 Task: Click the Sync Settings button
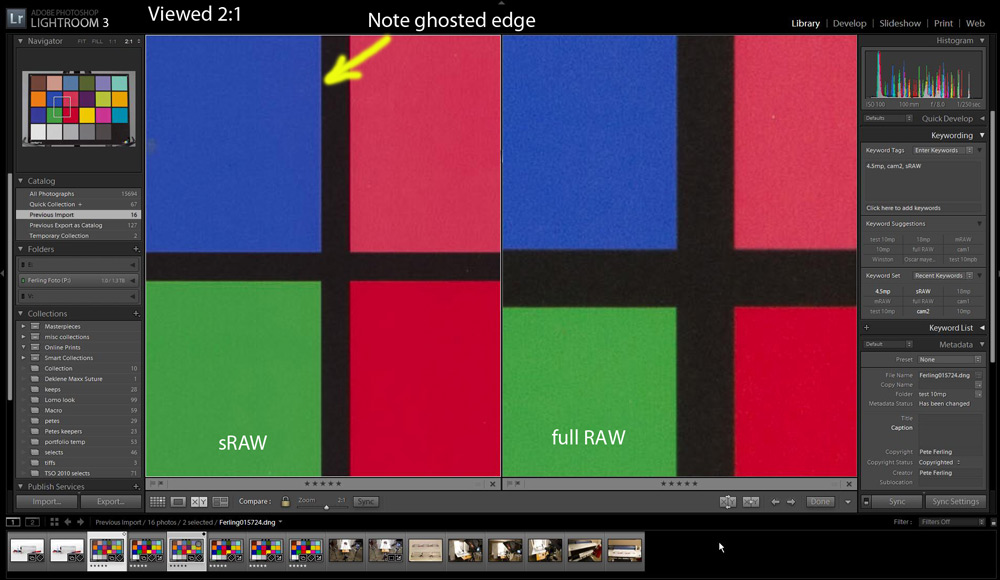(x=955, y=501)
